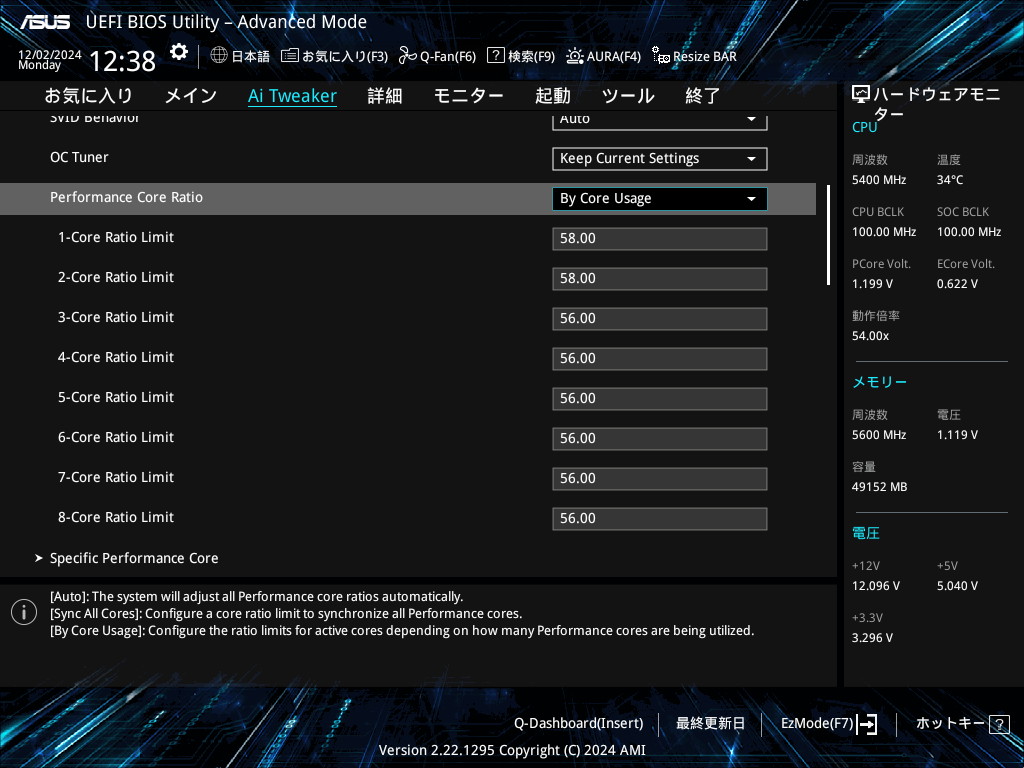
Task: Click the 1-Core Ratio Limit label
Action: tap(116, 237)
